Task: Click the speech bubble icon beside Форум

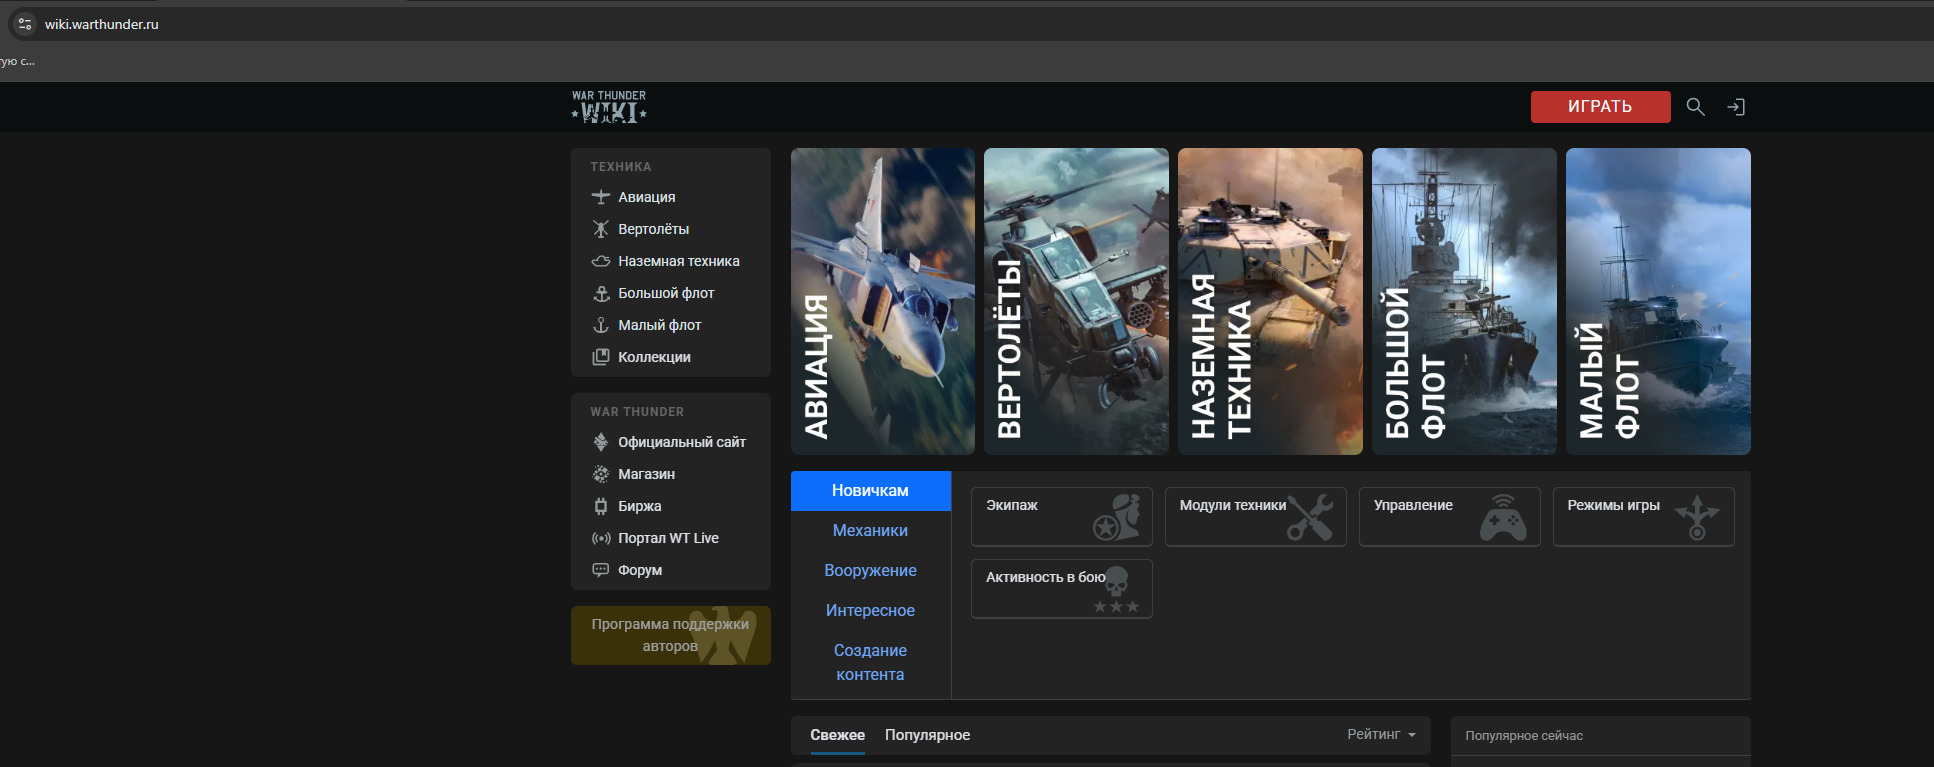Action: click(601, 570)
